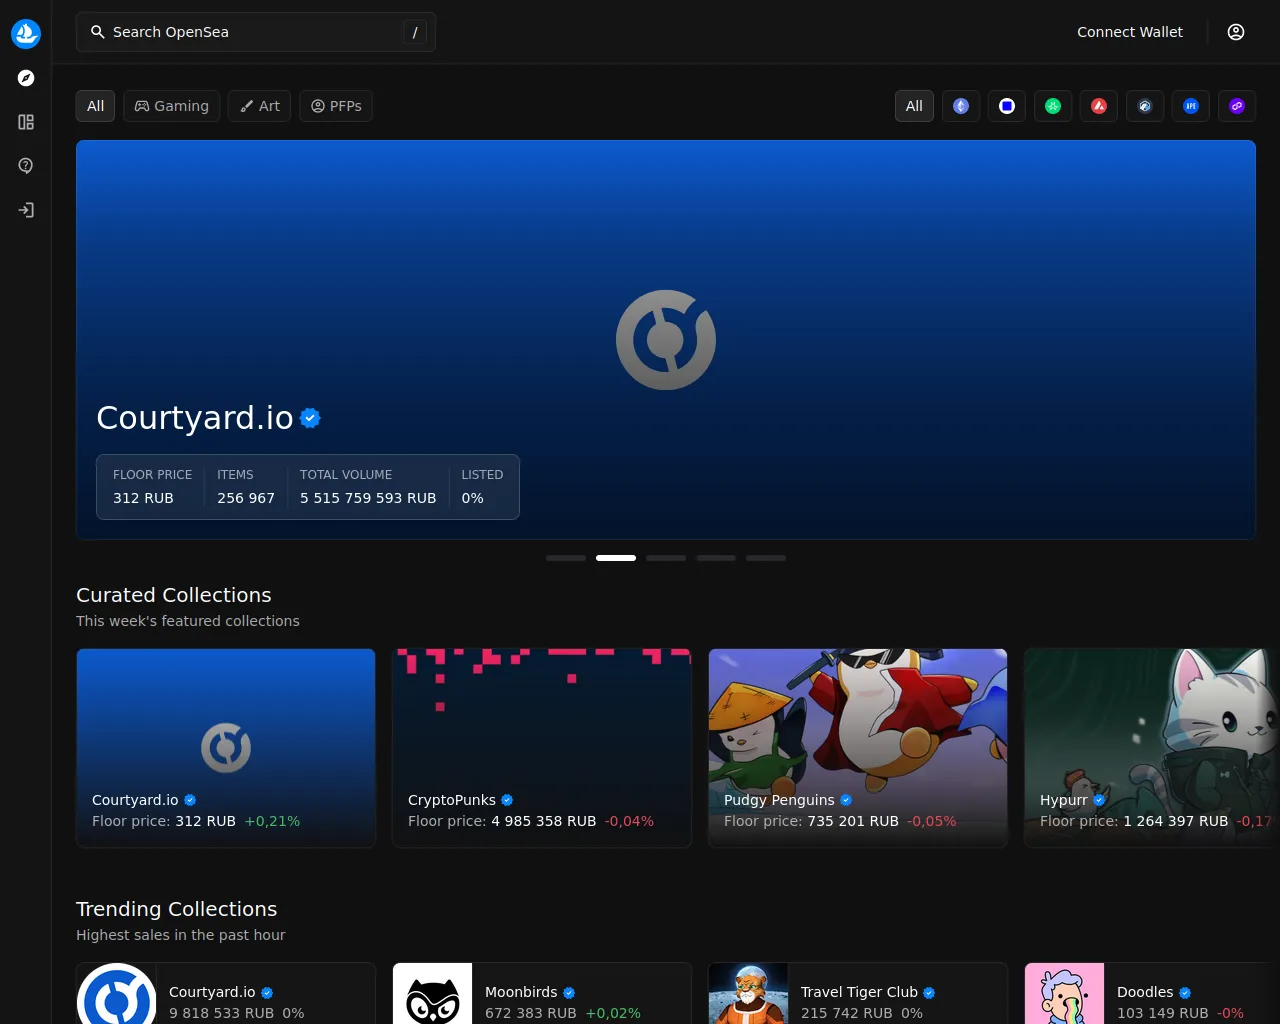Image resolution: width=1280 pixels, height=1024 pixels.
Task: Click the "-0,05%" change on Pudgy Penguins
Action: 932,821
